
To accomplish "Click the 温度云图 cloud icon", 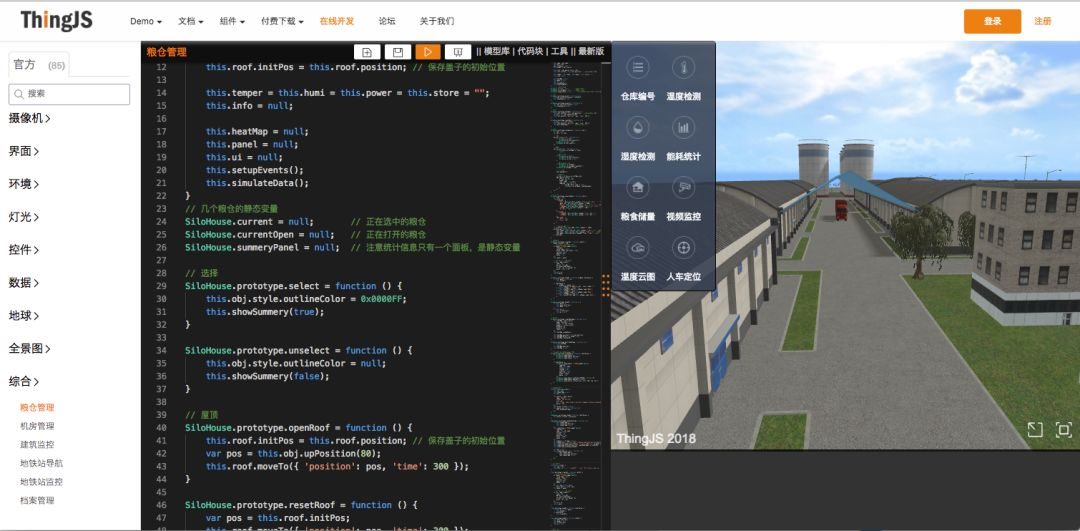I will (x=638, y=247).
